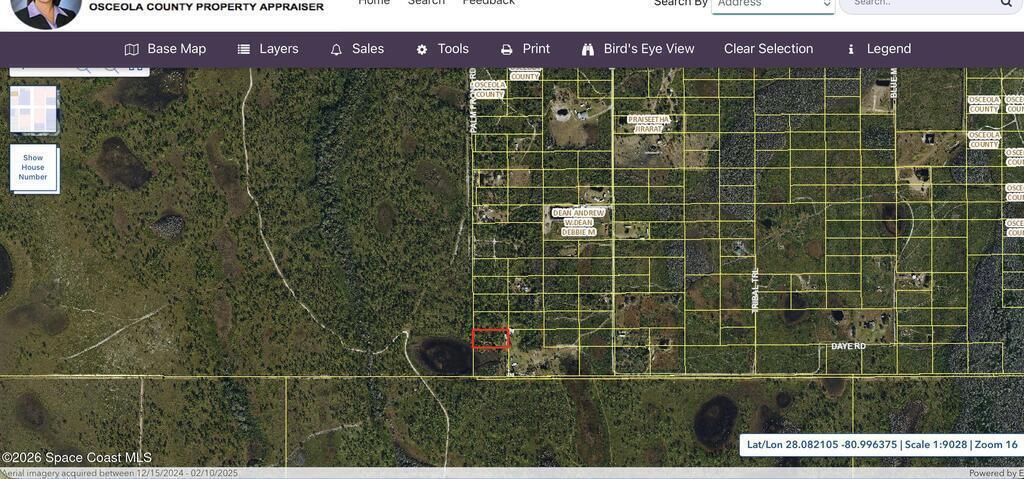Viewport: 1024px width, 479px height.
Task: Focus the Search text field
Action: tap(920, 4)
